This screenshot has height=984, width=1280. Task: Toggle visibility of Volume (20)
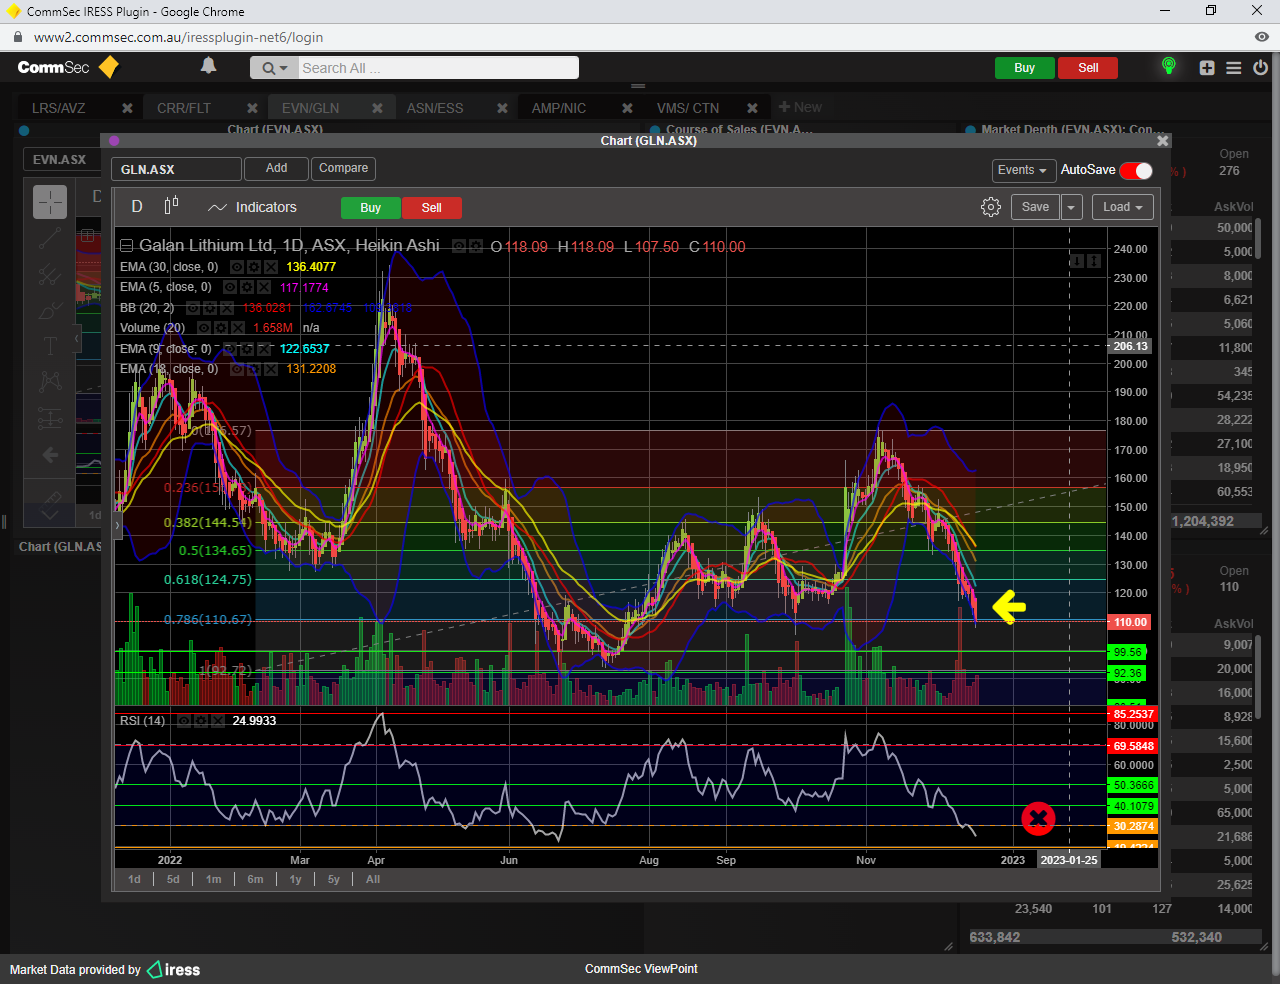pyautogui.click(x=204, y=328)
